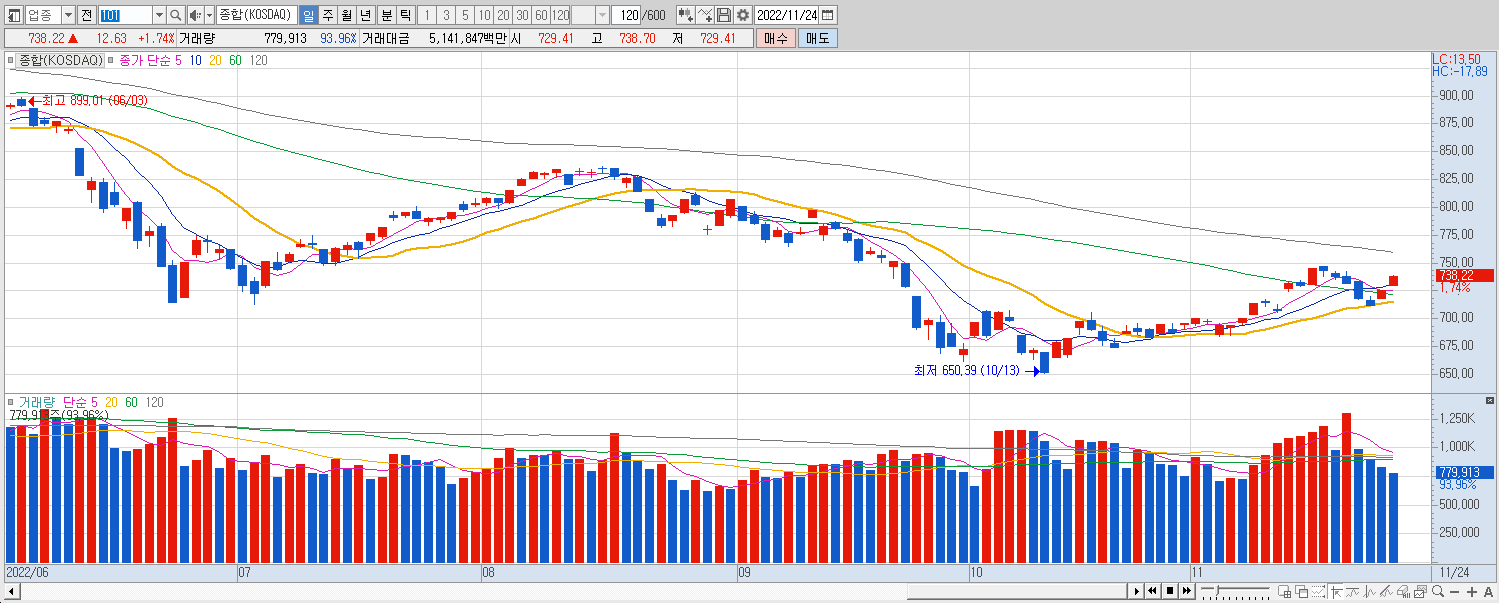Viewport: 1499px width, 603px height.
Task: Click the candlestick chart-type icon in top toolbar
Action: tap(686, 15)
